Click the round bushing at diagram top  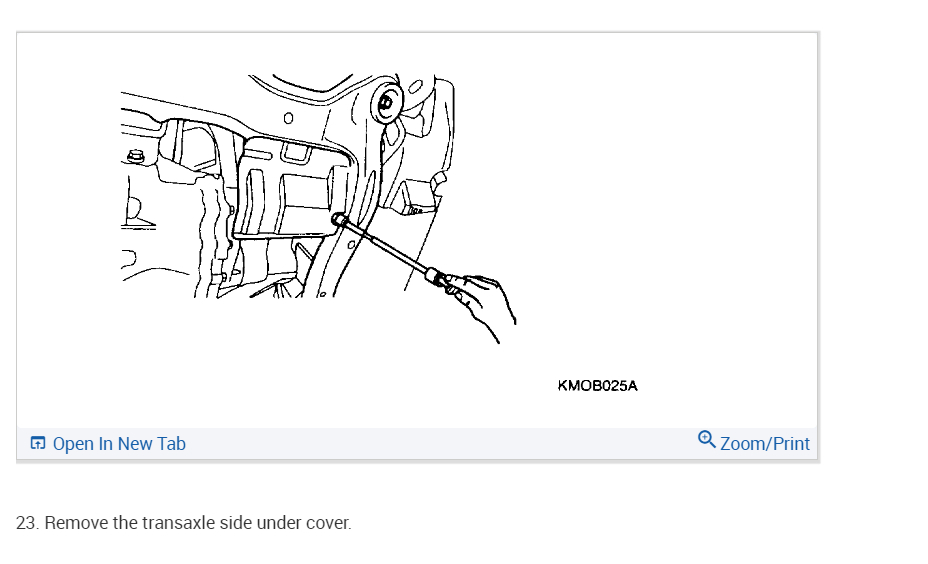pos(386,103)
